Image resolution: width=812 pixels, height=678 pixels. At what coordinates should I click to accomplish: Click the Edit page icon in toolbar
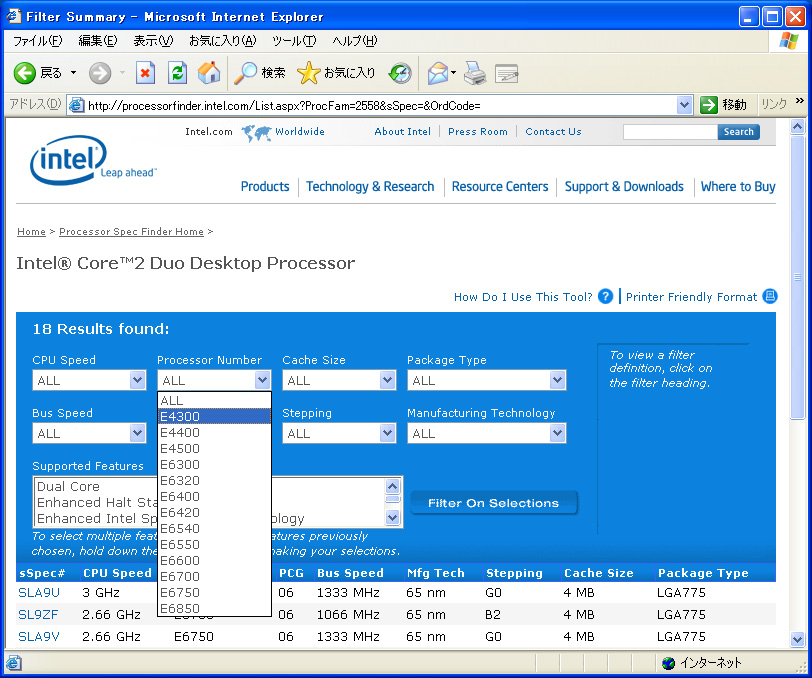[x=506, y=73]
